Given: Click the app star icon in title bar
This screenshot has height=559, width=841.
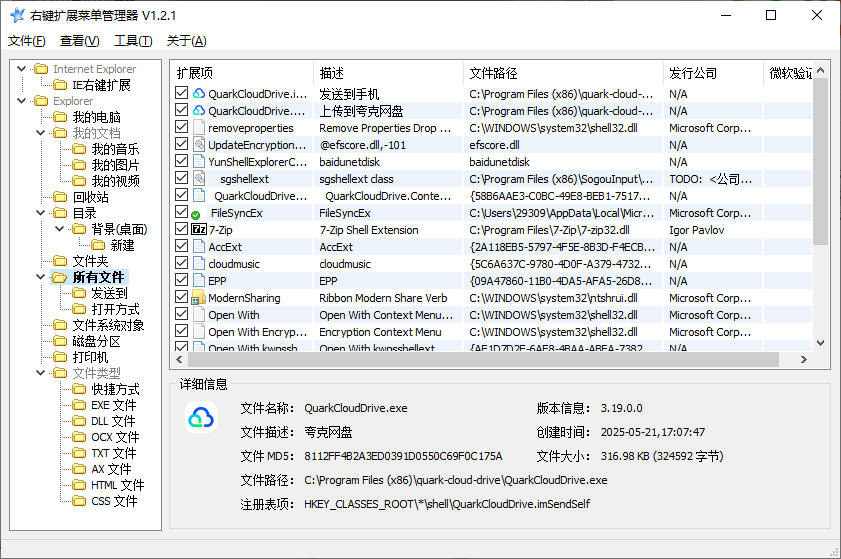Looking at the screenshot, I should [x=18, y=15].
